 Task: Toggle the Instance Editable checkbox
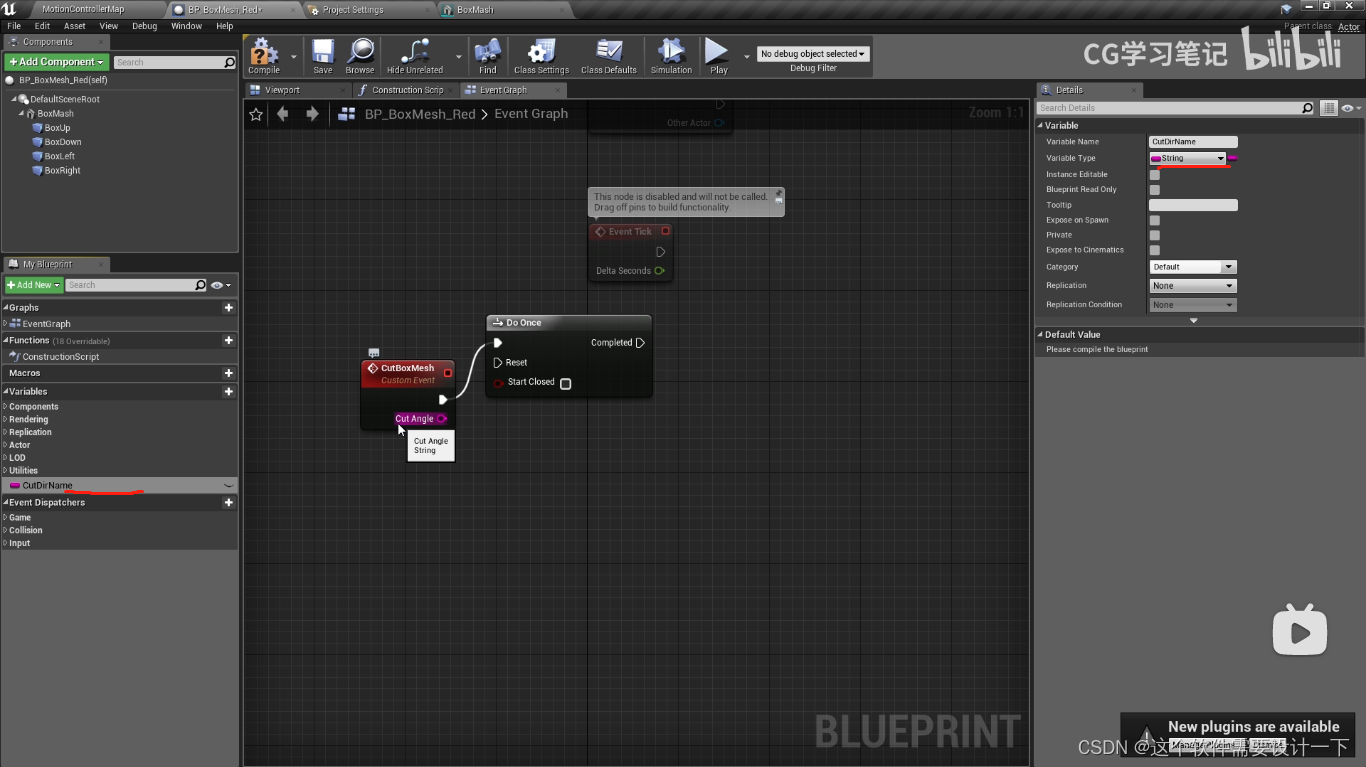pyautogui.click(x=1155, y=175)
